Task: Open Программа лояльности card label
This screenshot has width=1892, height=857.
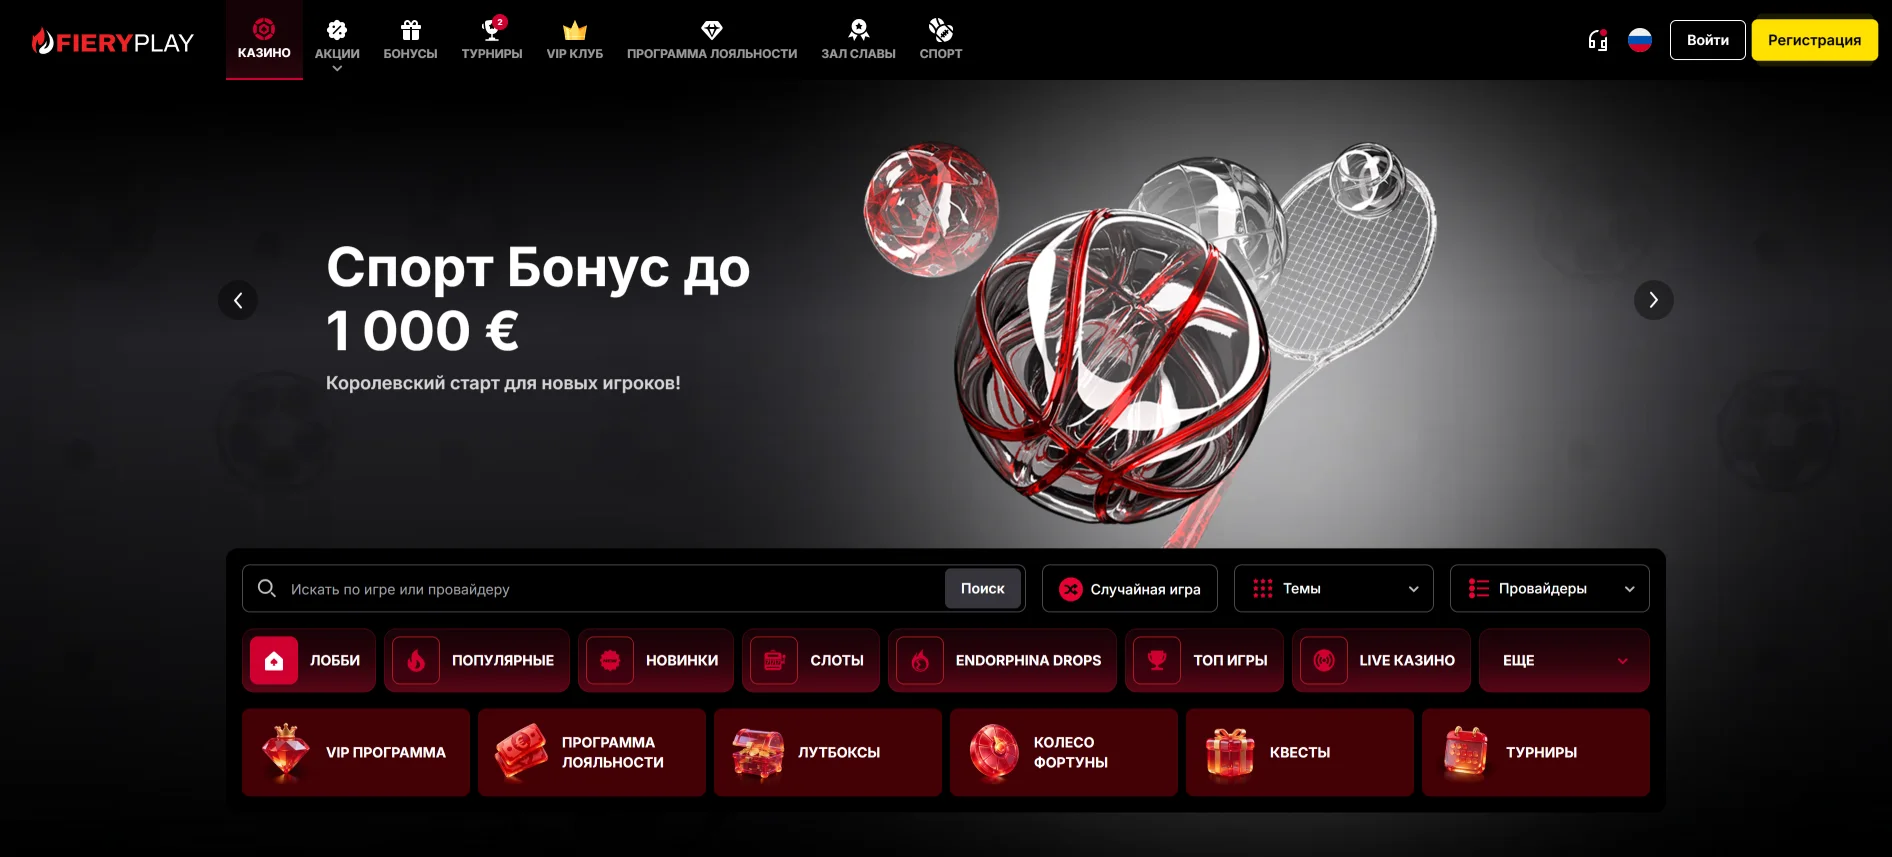Action: click(x=613, y=752)
